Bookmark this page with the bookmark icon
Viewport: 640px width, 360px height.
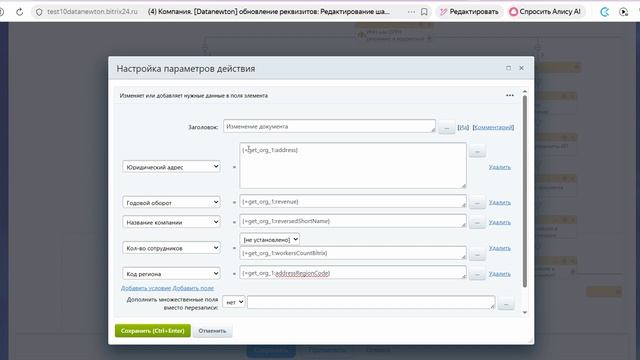(x=424, y=12)
